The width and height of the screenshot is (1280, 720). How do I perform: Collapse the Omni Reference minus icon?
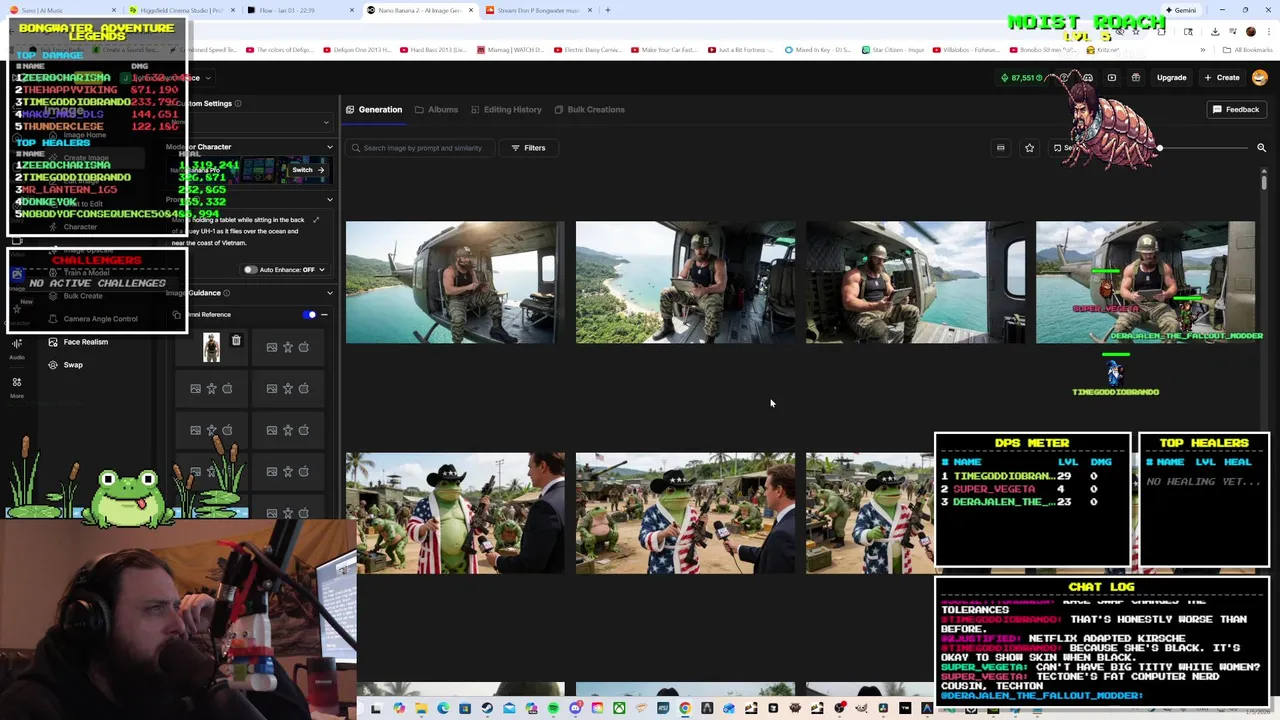click(324, 315)
